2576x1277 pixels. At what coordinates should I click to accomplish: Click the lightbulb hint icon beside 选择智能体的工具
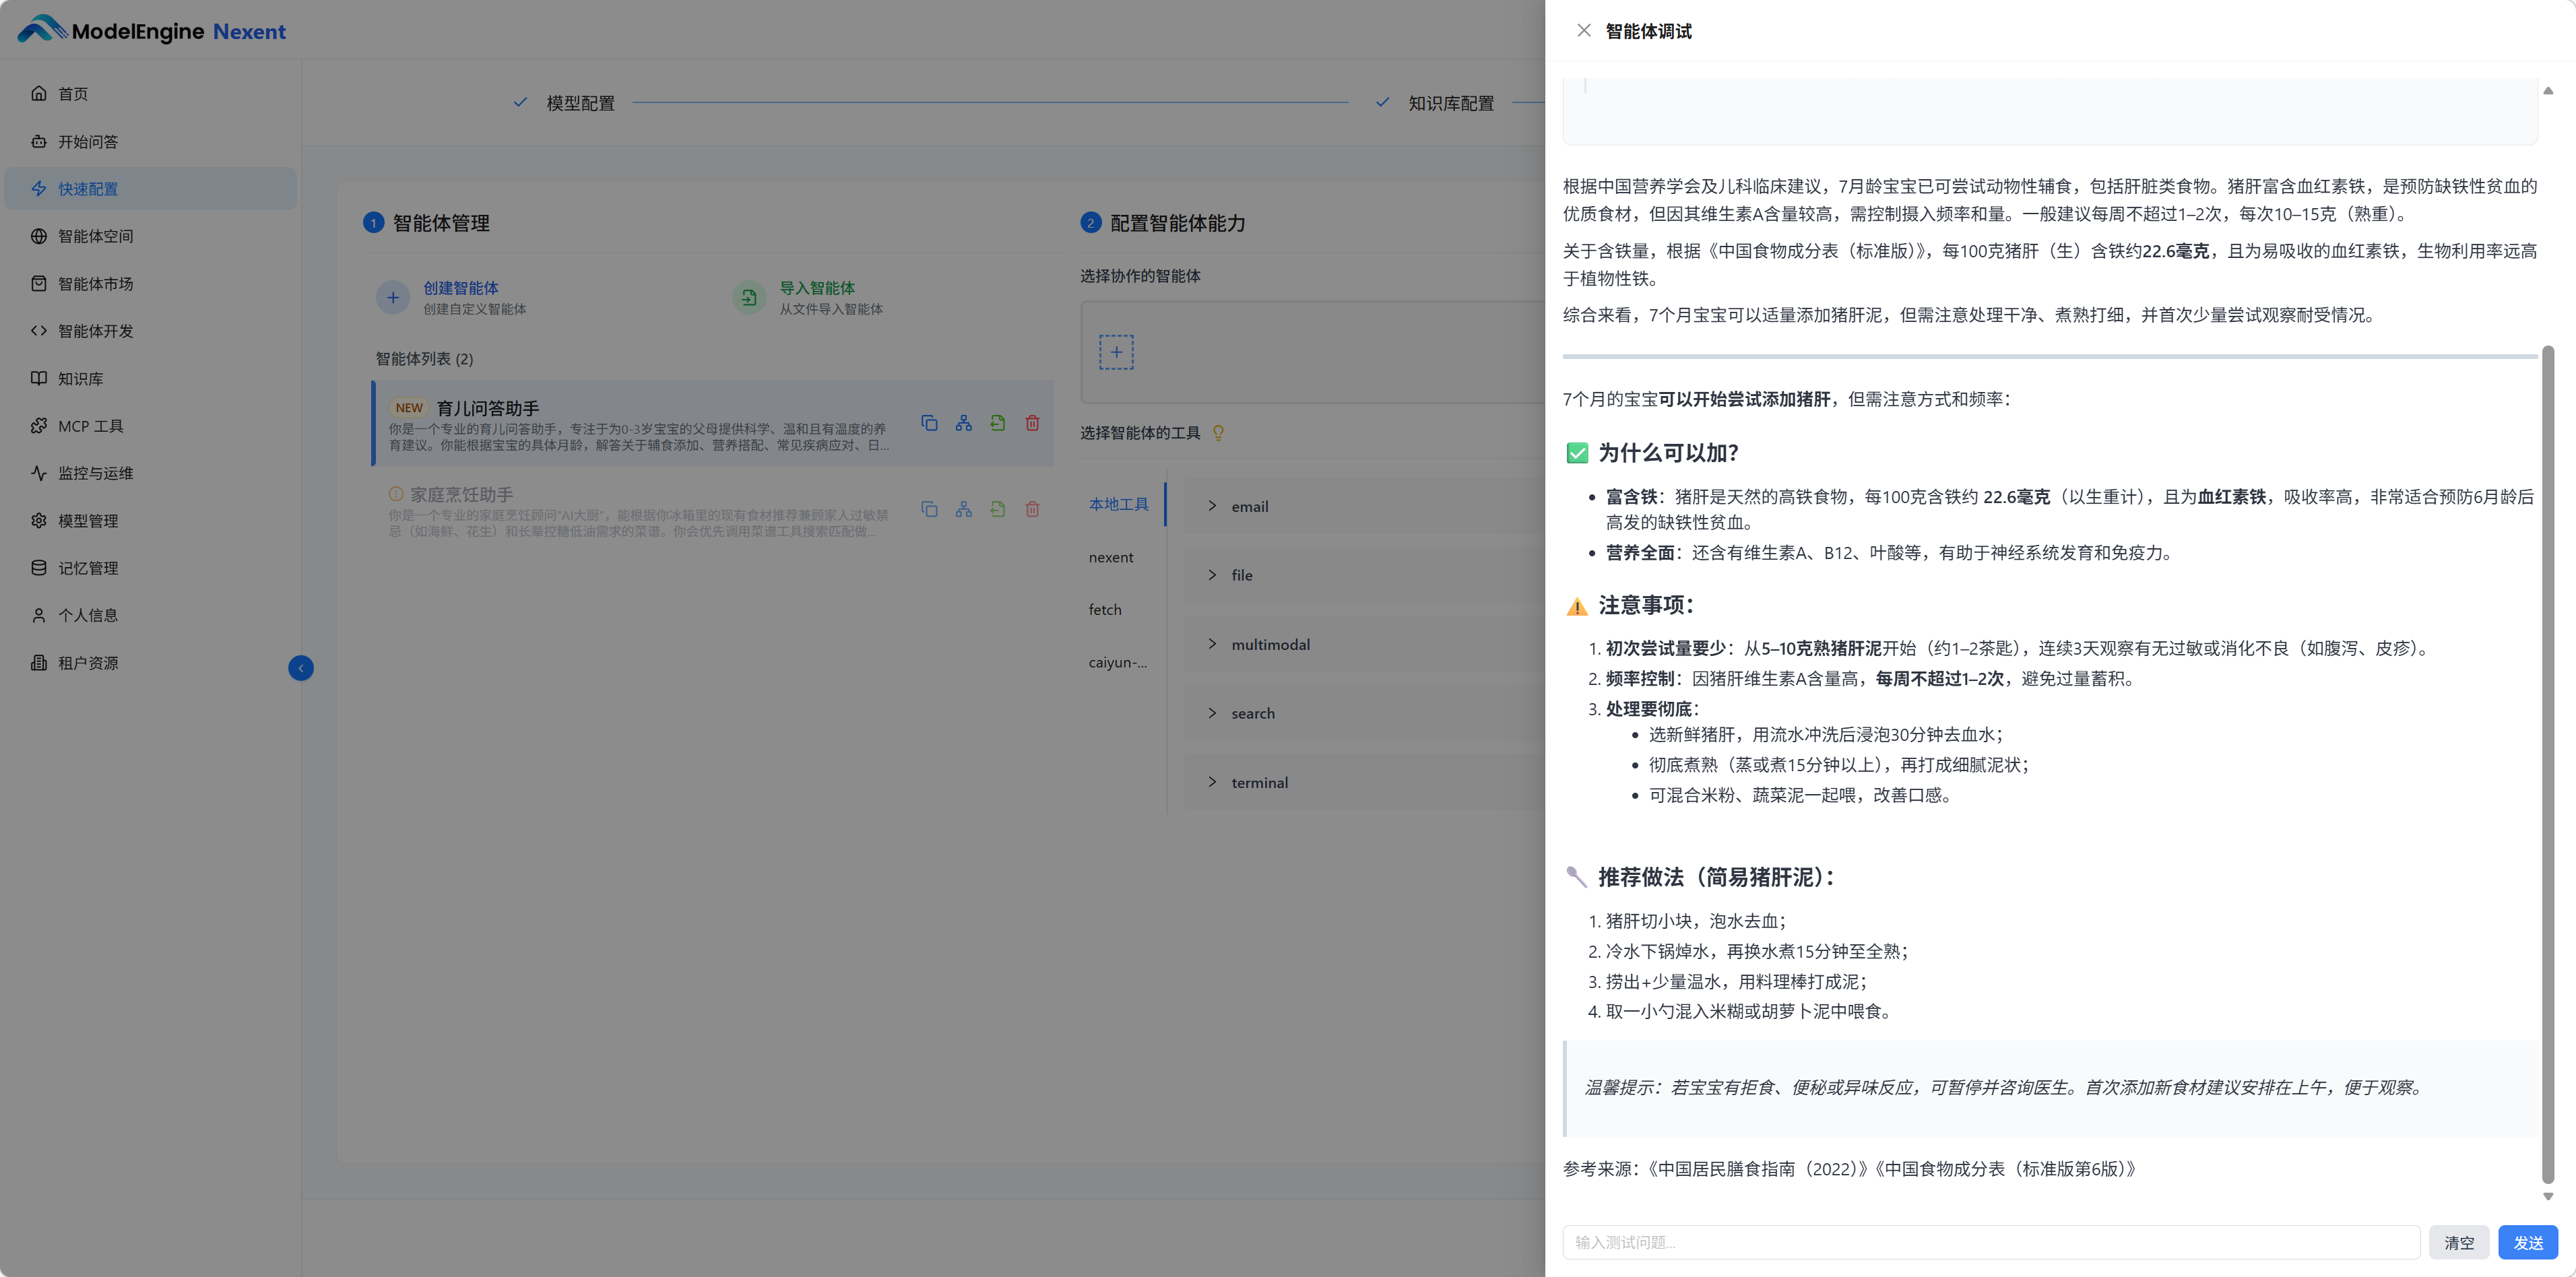pyautogui.click(x=1218, y=433)
